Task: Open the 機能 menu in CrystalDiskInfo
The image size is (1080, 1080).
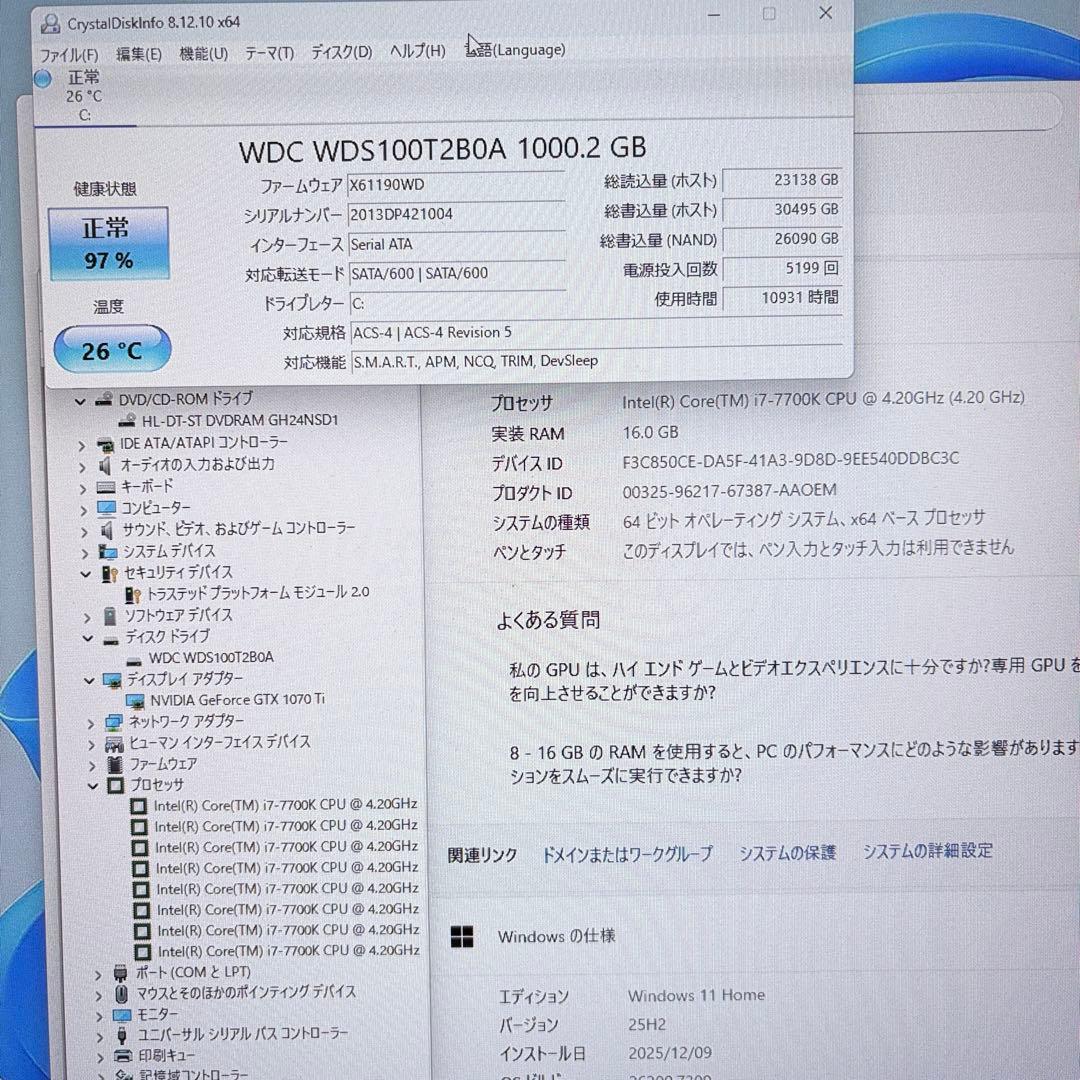Action: tap(203, 53)
